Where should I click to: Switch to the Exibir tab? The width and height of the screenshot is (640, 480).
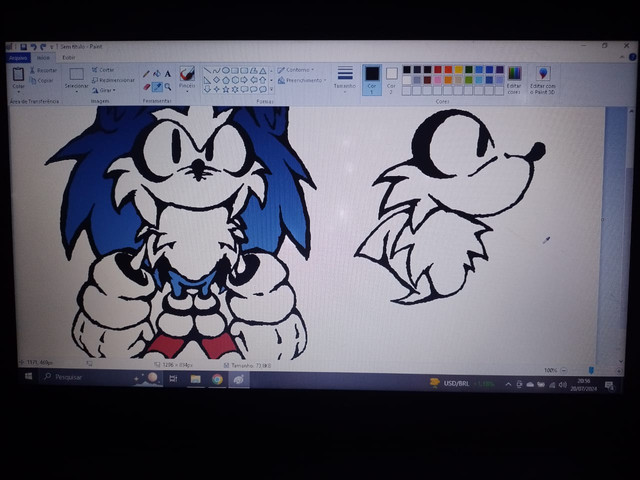point(69,58)
